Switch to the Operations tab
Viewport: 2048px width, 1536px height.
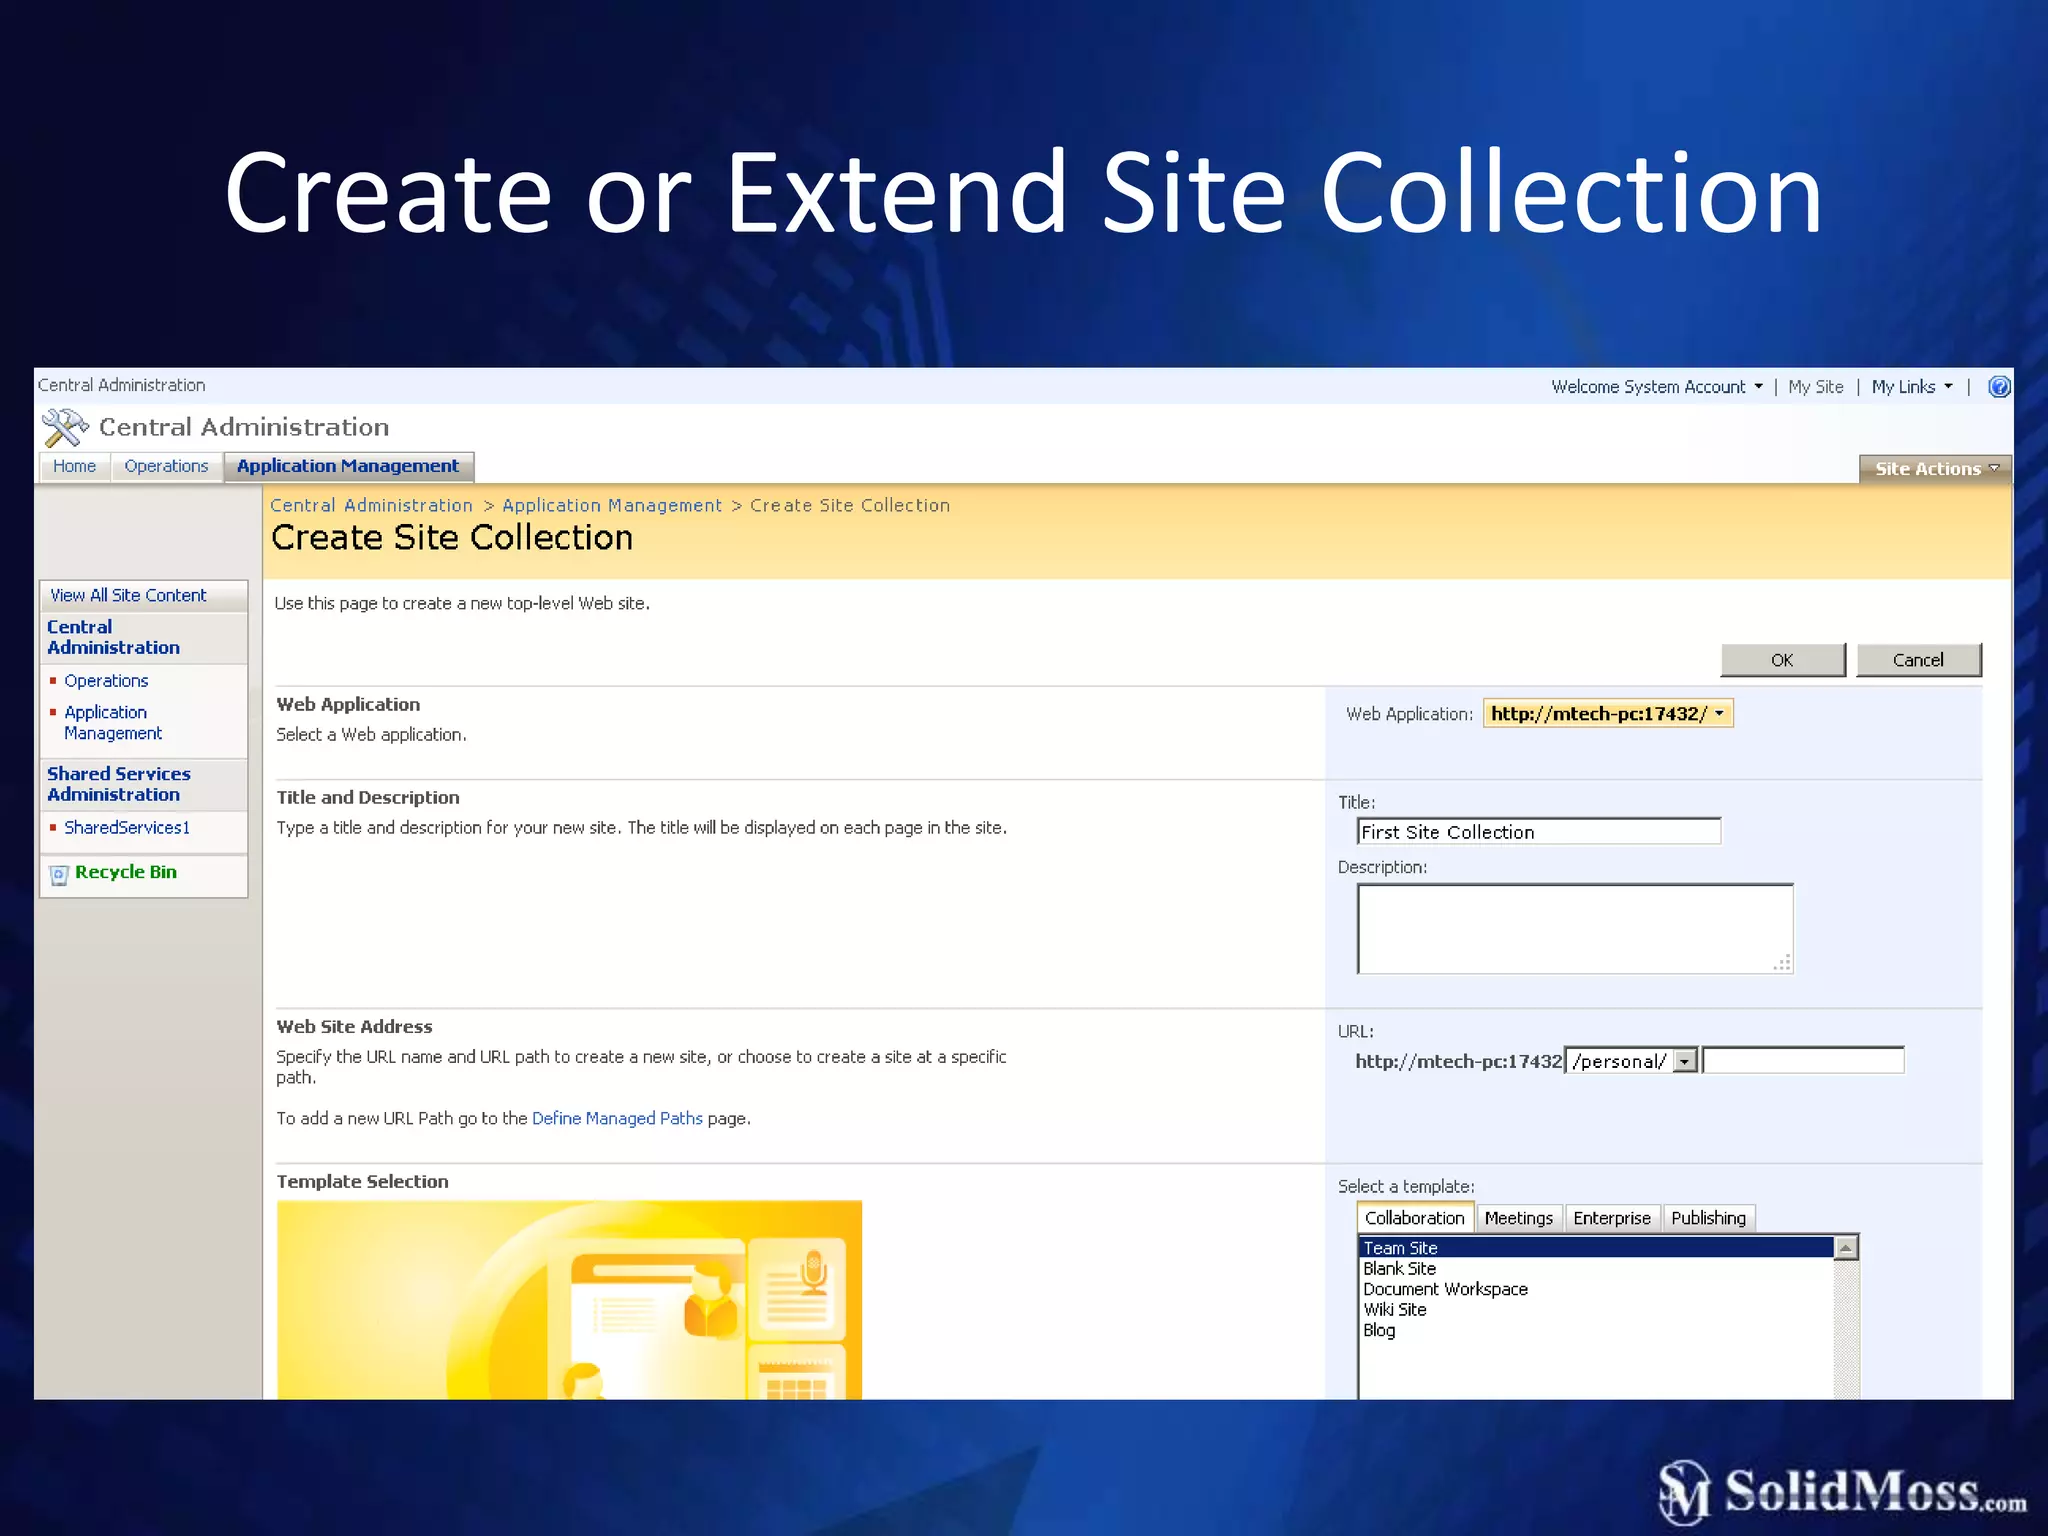point(166,467)
